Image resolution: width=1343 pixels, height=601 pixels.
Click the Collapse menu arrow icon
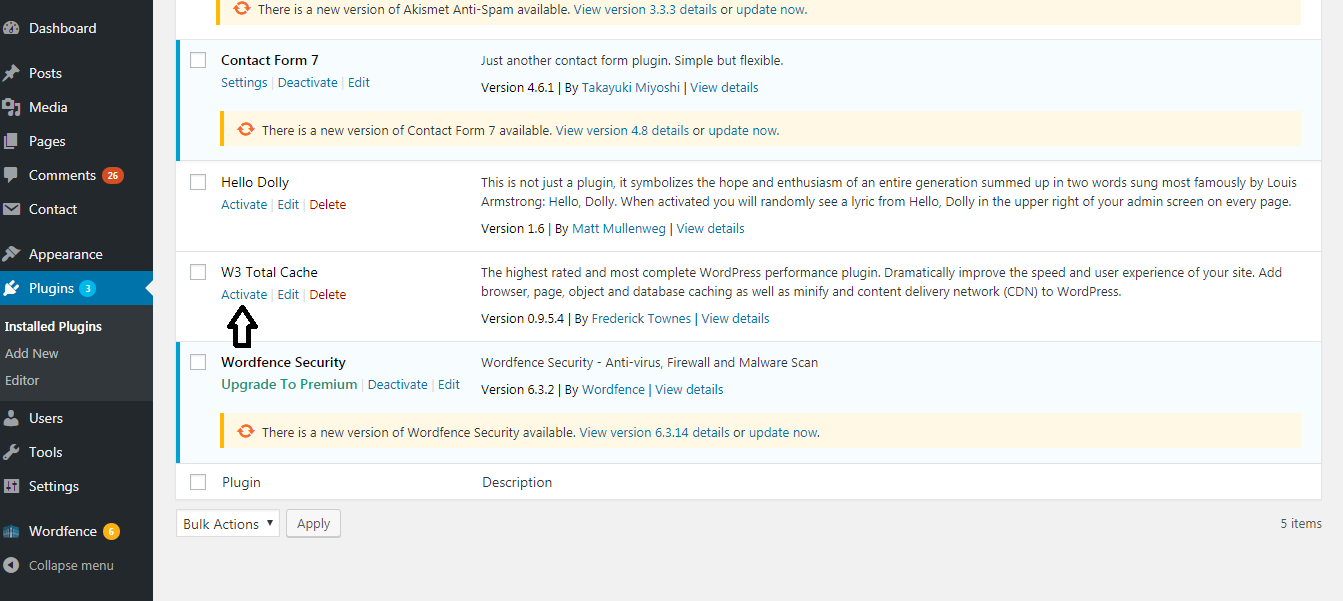pos(11,565)
